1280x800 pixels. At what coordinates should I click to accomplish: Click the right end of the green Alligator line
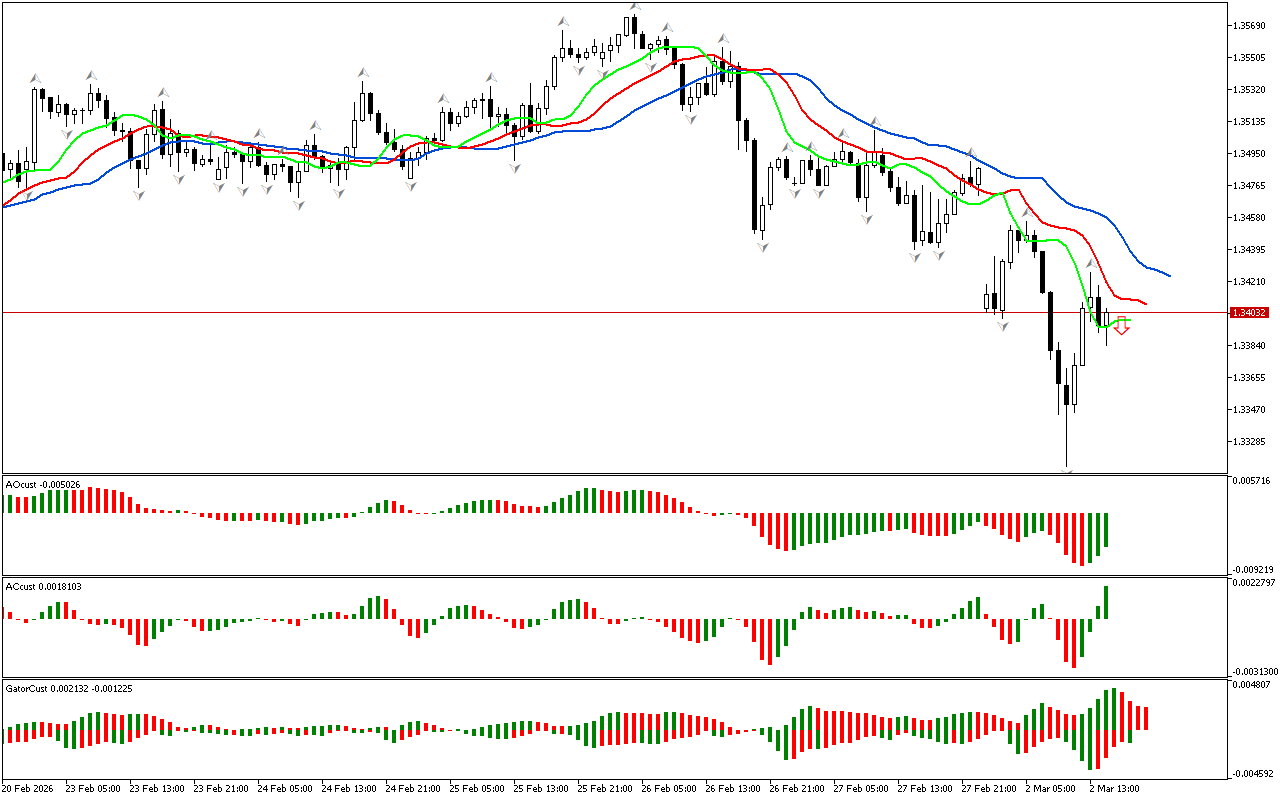1128,321
